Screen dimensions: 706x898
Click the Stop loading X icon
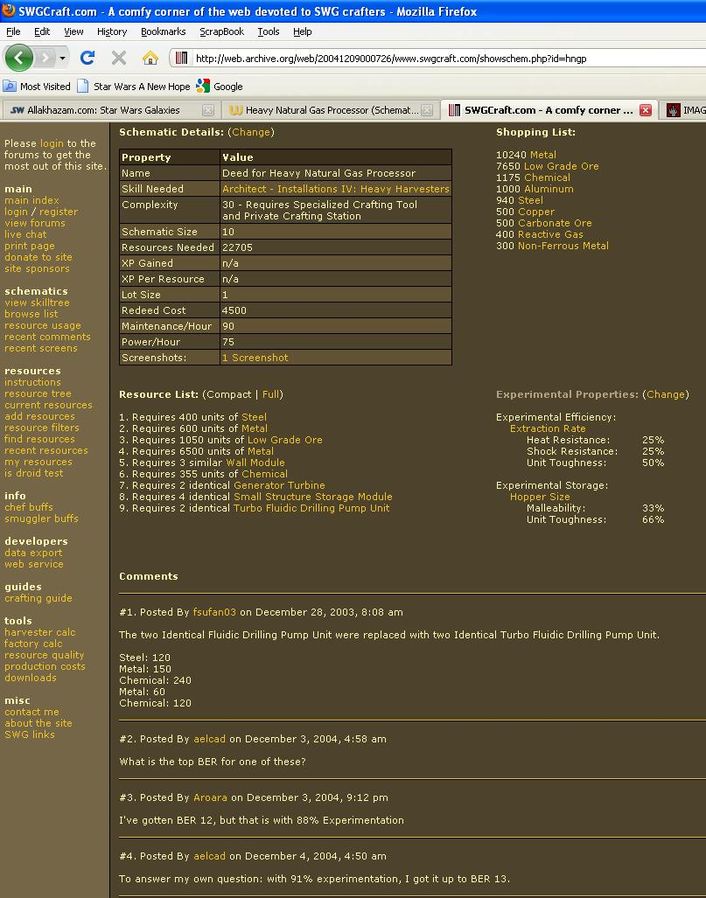118,58
